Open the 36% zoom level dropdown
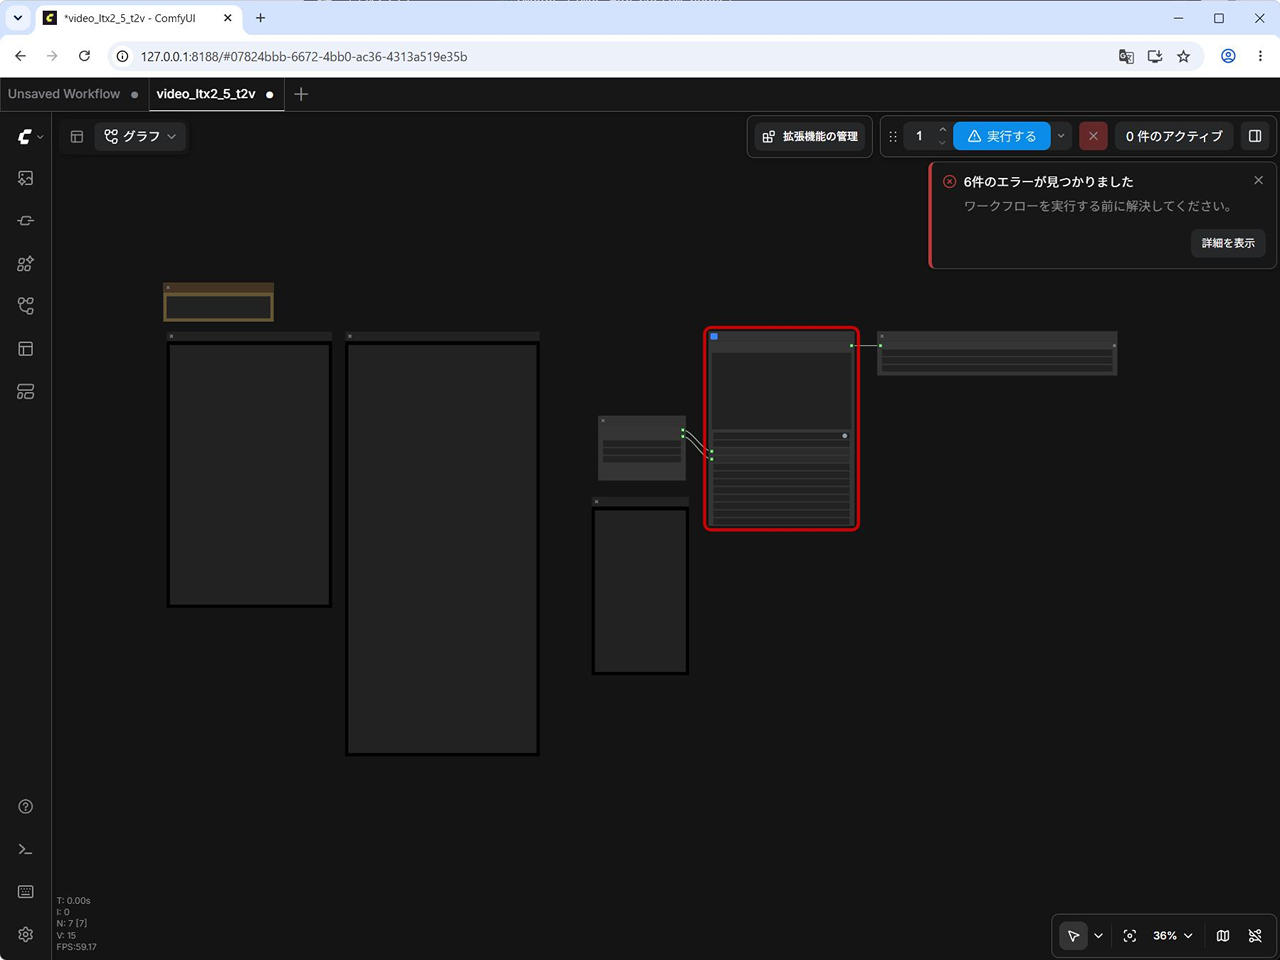 (x=1172, y=936)
